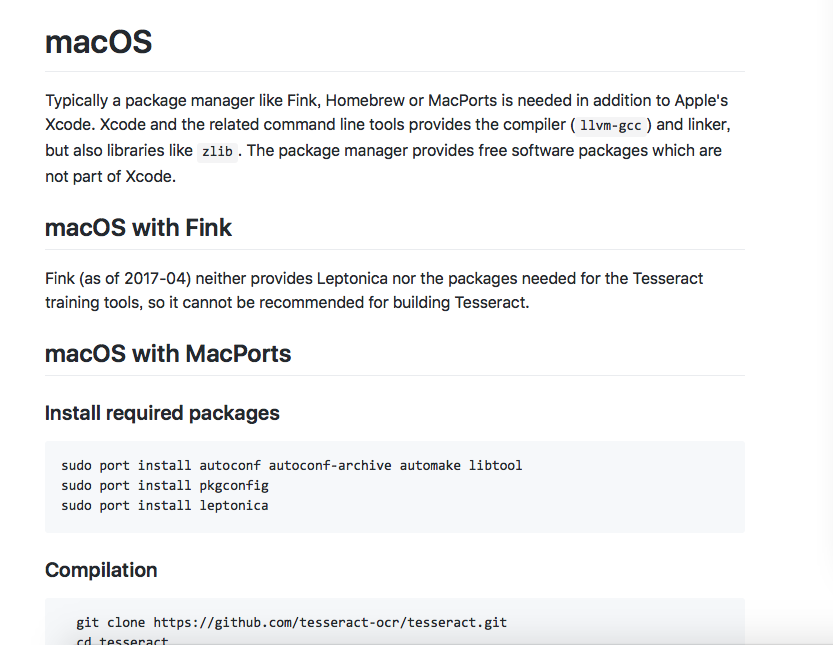The image size is (833, 645).
Task: Click the github.com tesseract.git URL
Action: click(330, 623)
